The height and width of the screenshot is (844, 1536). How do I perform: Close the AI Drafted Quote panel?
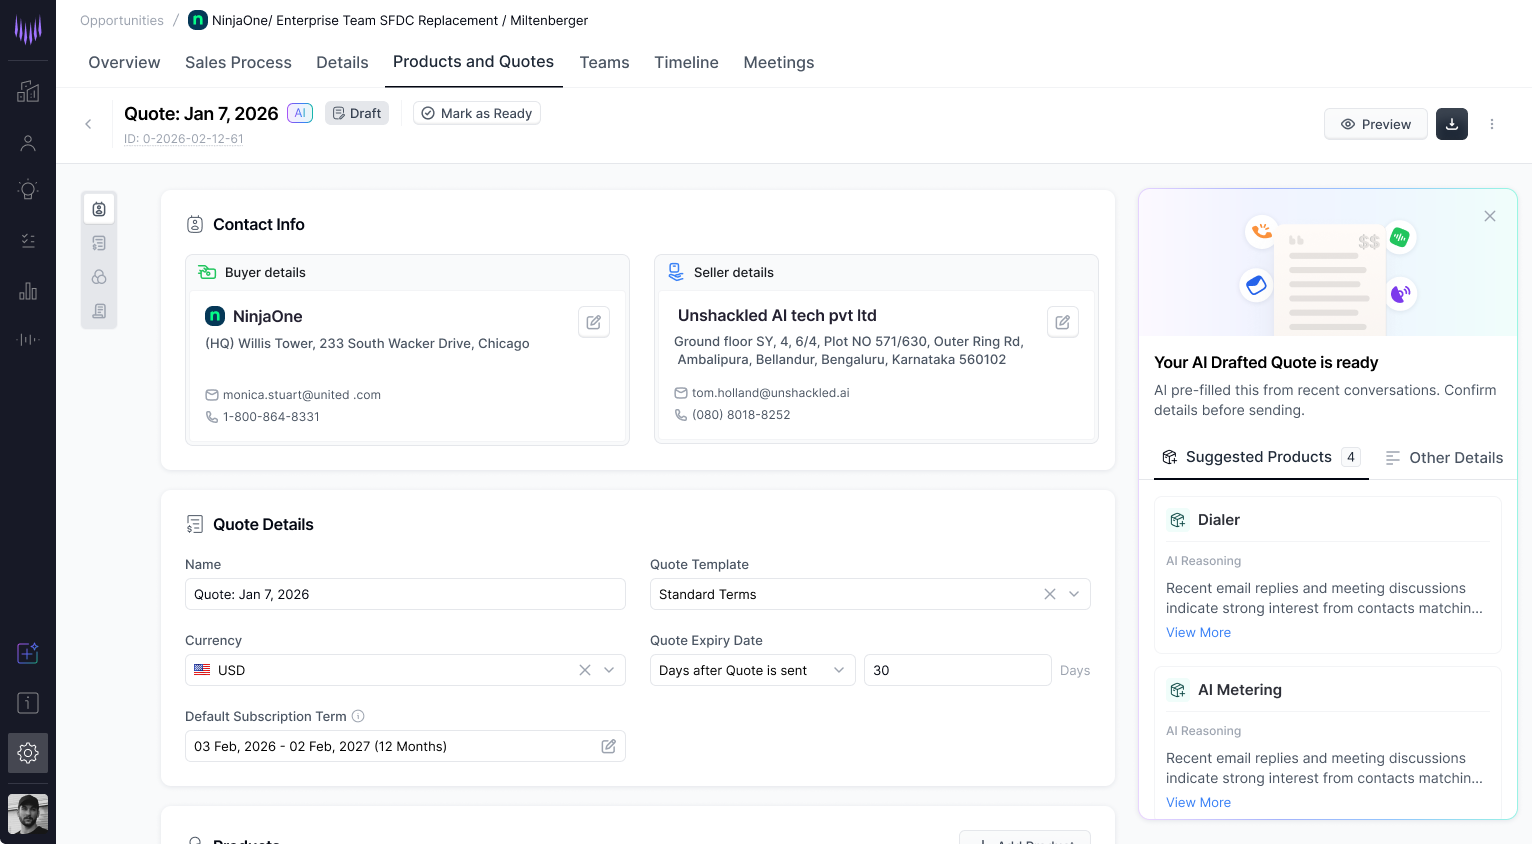coord(1490,216)
